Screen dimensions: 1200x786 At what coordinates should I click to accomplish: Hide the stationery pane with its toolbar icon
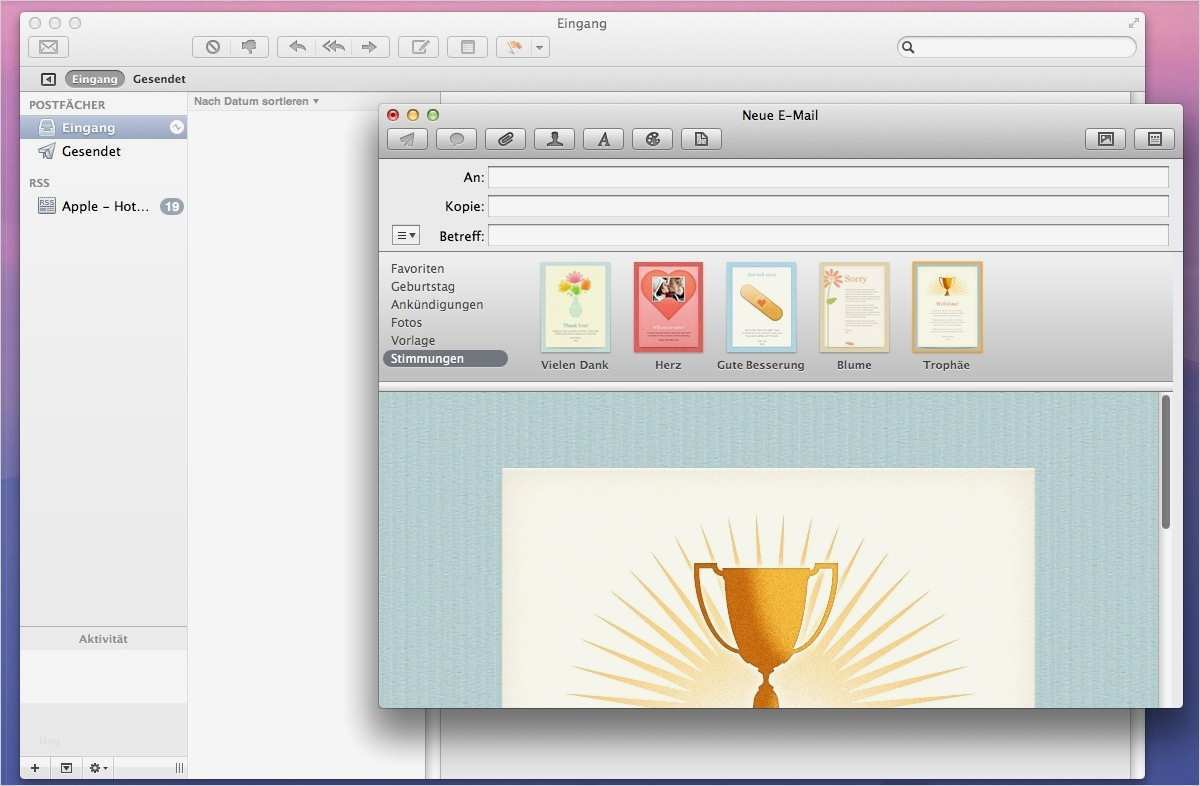tap(1155, 138)
